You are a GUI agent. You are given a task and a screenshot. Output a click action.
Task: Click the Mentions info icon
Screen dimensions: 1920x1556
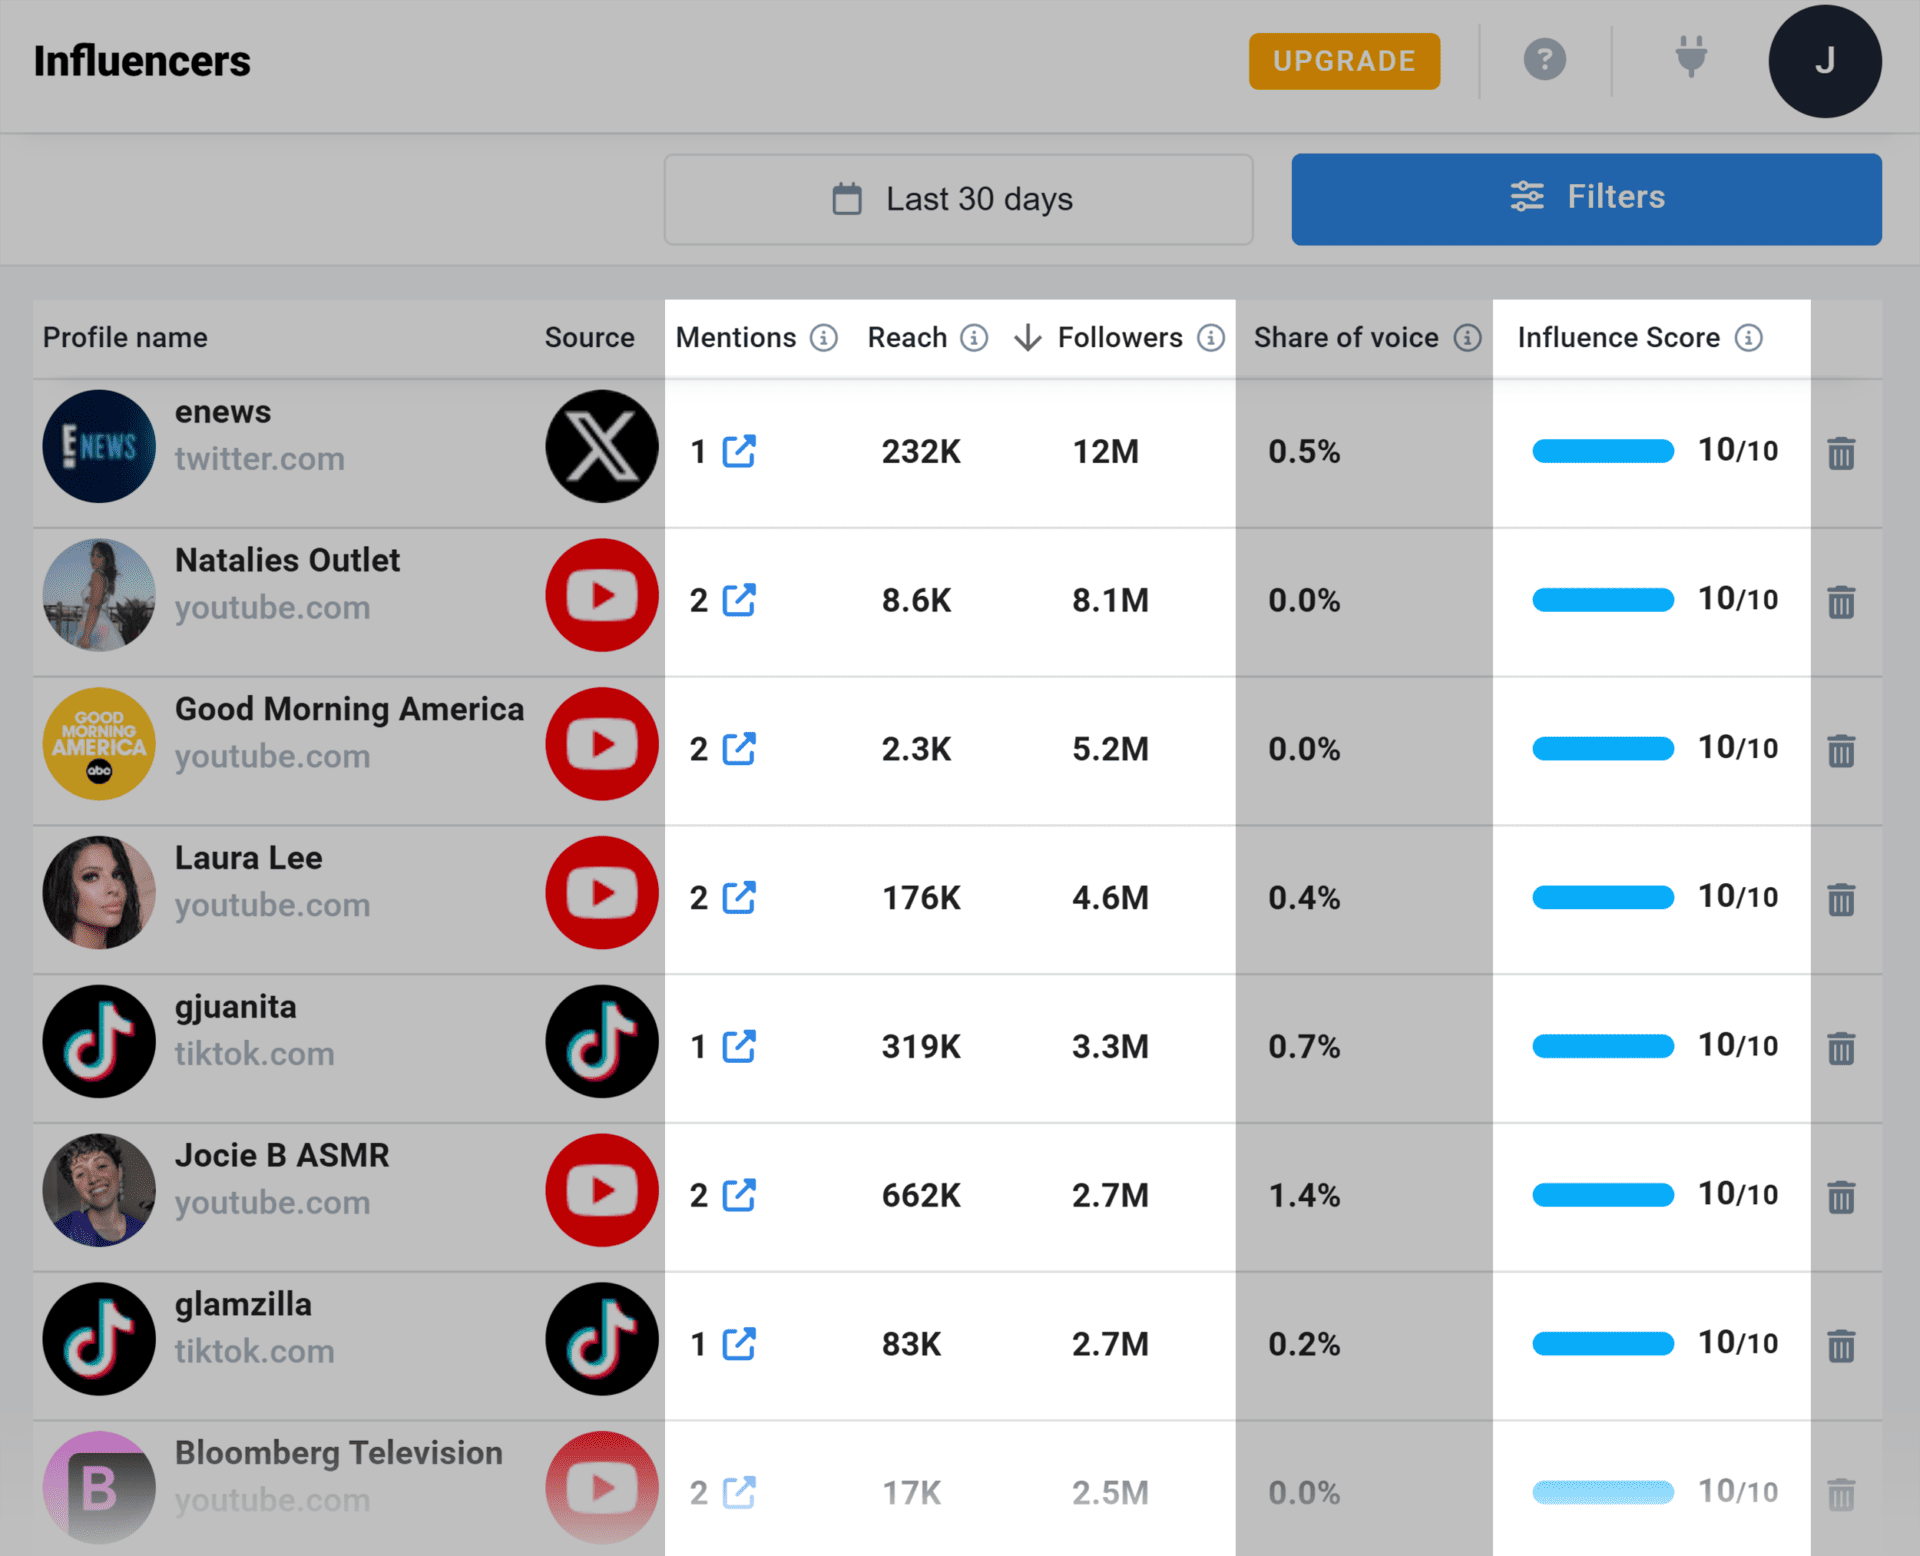pos(823,338)
